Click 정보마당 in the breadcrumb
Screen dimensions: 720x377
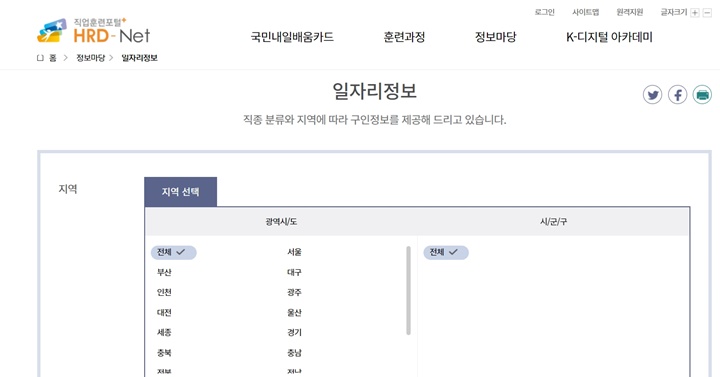90,58
